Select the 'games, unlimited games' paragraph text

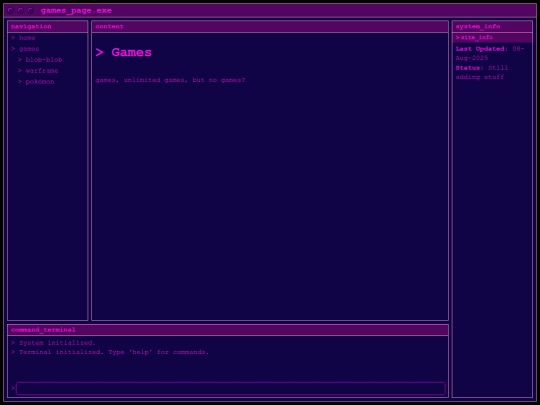coord(170,80)
